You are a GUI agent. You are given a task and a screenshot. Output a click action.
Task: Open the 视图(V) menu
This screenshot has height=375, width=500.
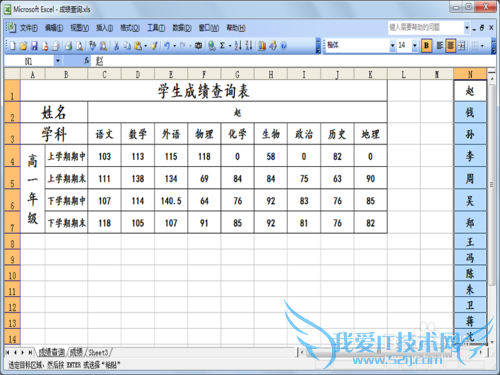(79, 28)
